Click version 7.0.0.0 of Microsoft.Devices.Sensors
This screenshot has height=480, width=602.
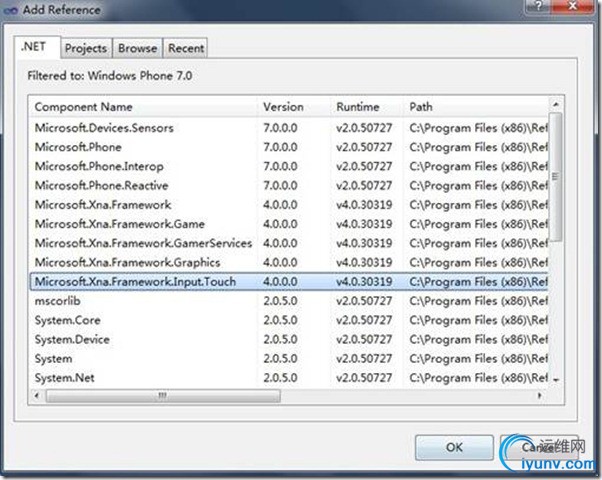tap(280, 128)
